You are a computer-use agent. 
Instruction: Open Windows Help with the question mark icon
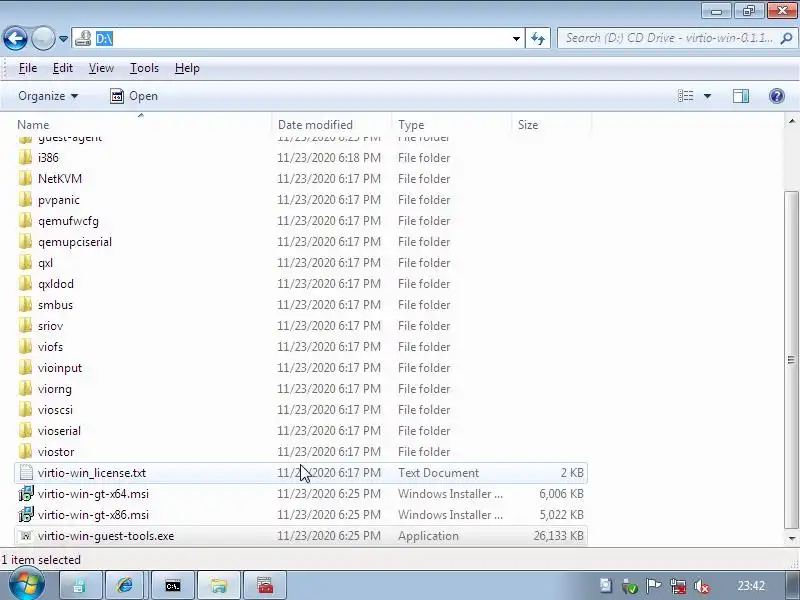tap(777, 96)
